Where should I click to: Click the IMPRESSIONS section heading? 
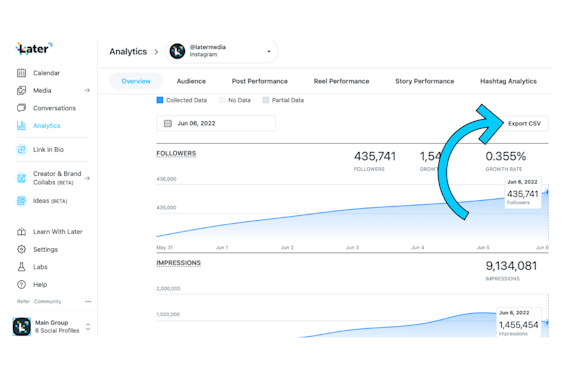coord(178,263)
